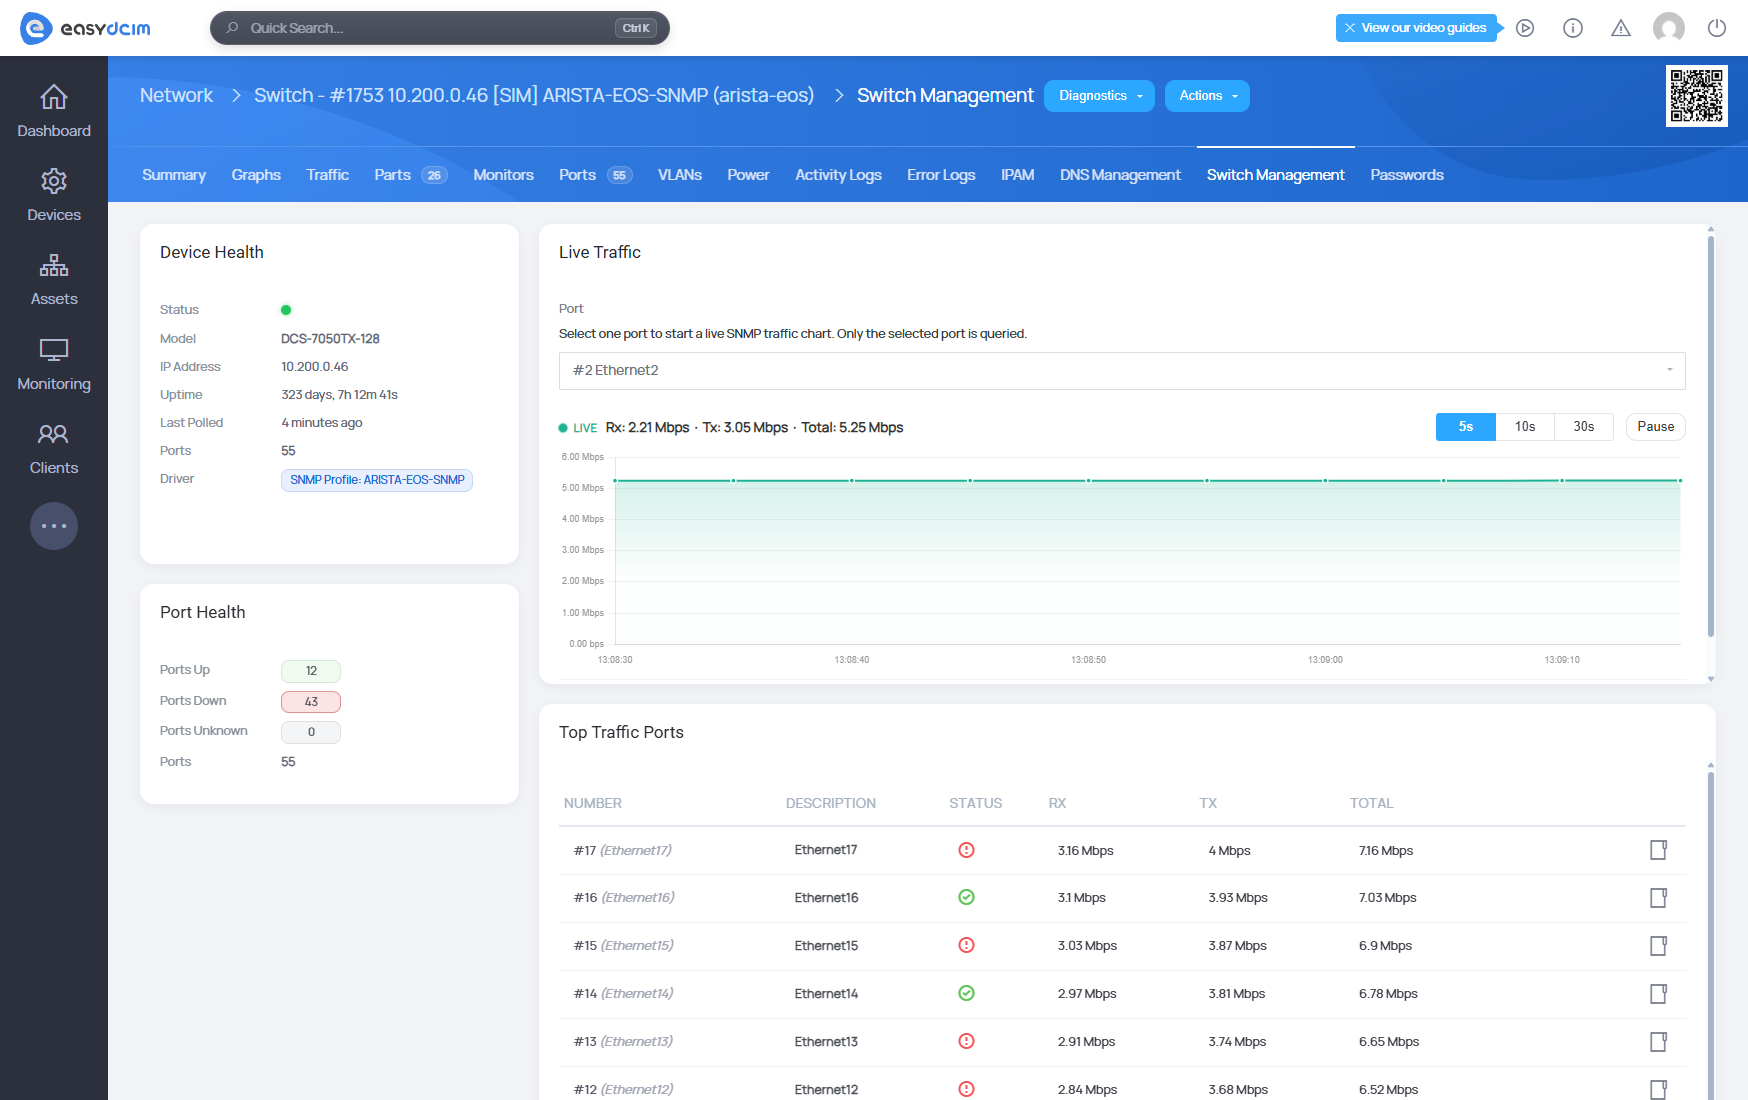
Task: Open the #17 (Ethernet17) port link
Action: [x=623, y=851]
